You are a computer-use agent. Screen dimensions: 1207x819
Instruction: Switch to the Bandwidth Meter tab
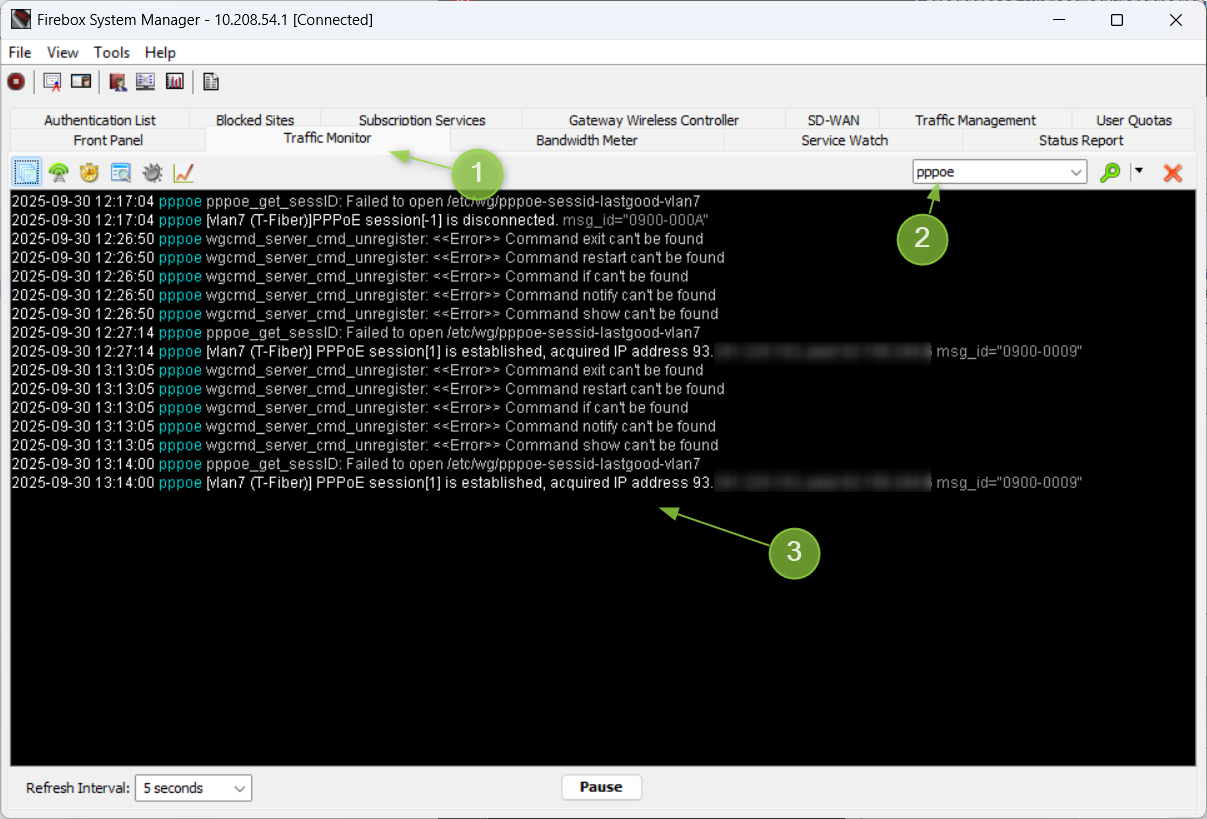coord(586,140)
